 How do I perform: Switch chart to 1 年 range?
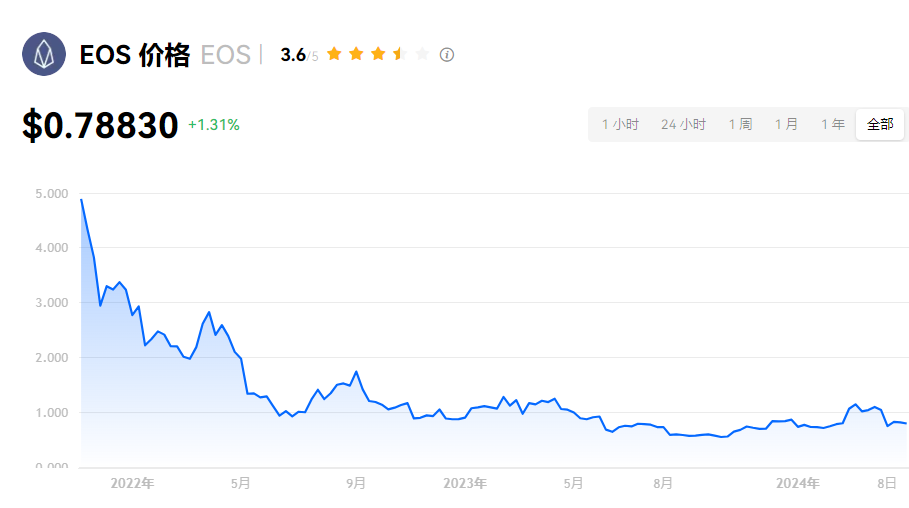(832, 125)
